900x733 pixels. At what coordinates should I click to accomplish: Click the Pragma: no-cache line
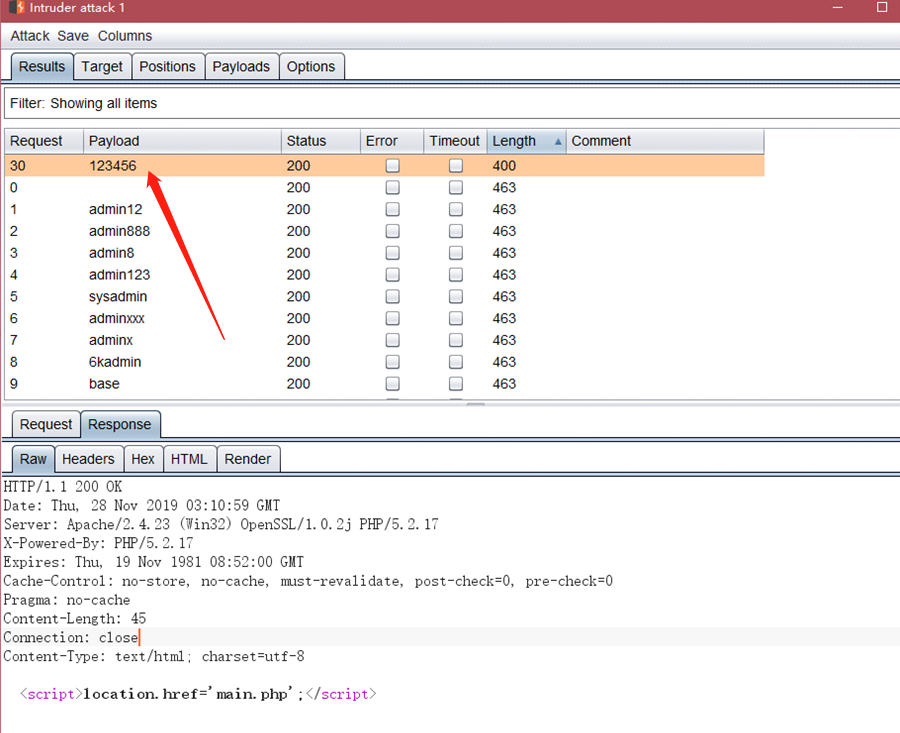[67, 600]
